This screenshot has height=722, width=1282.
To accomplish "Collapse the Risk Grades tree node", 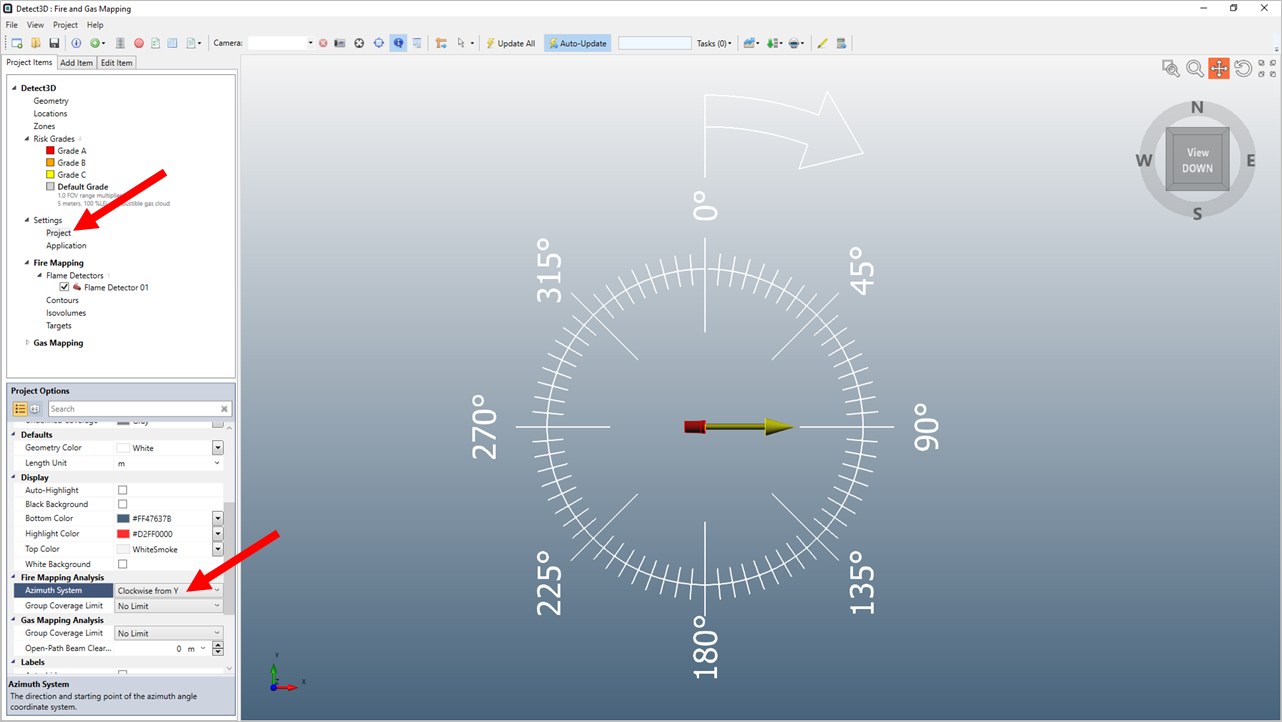I will click(27, 139).
